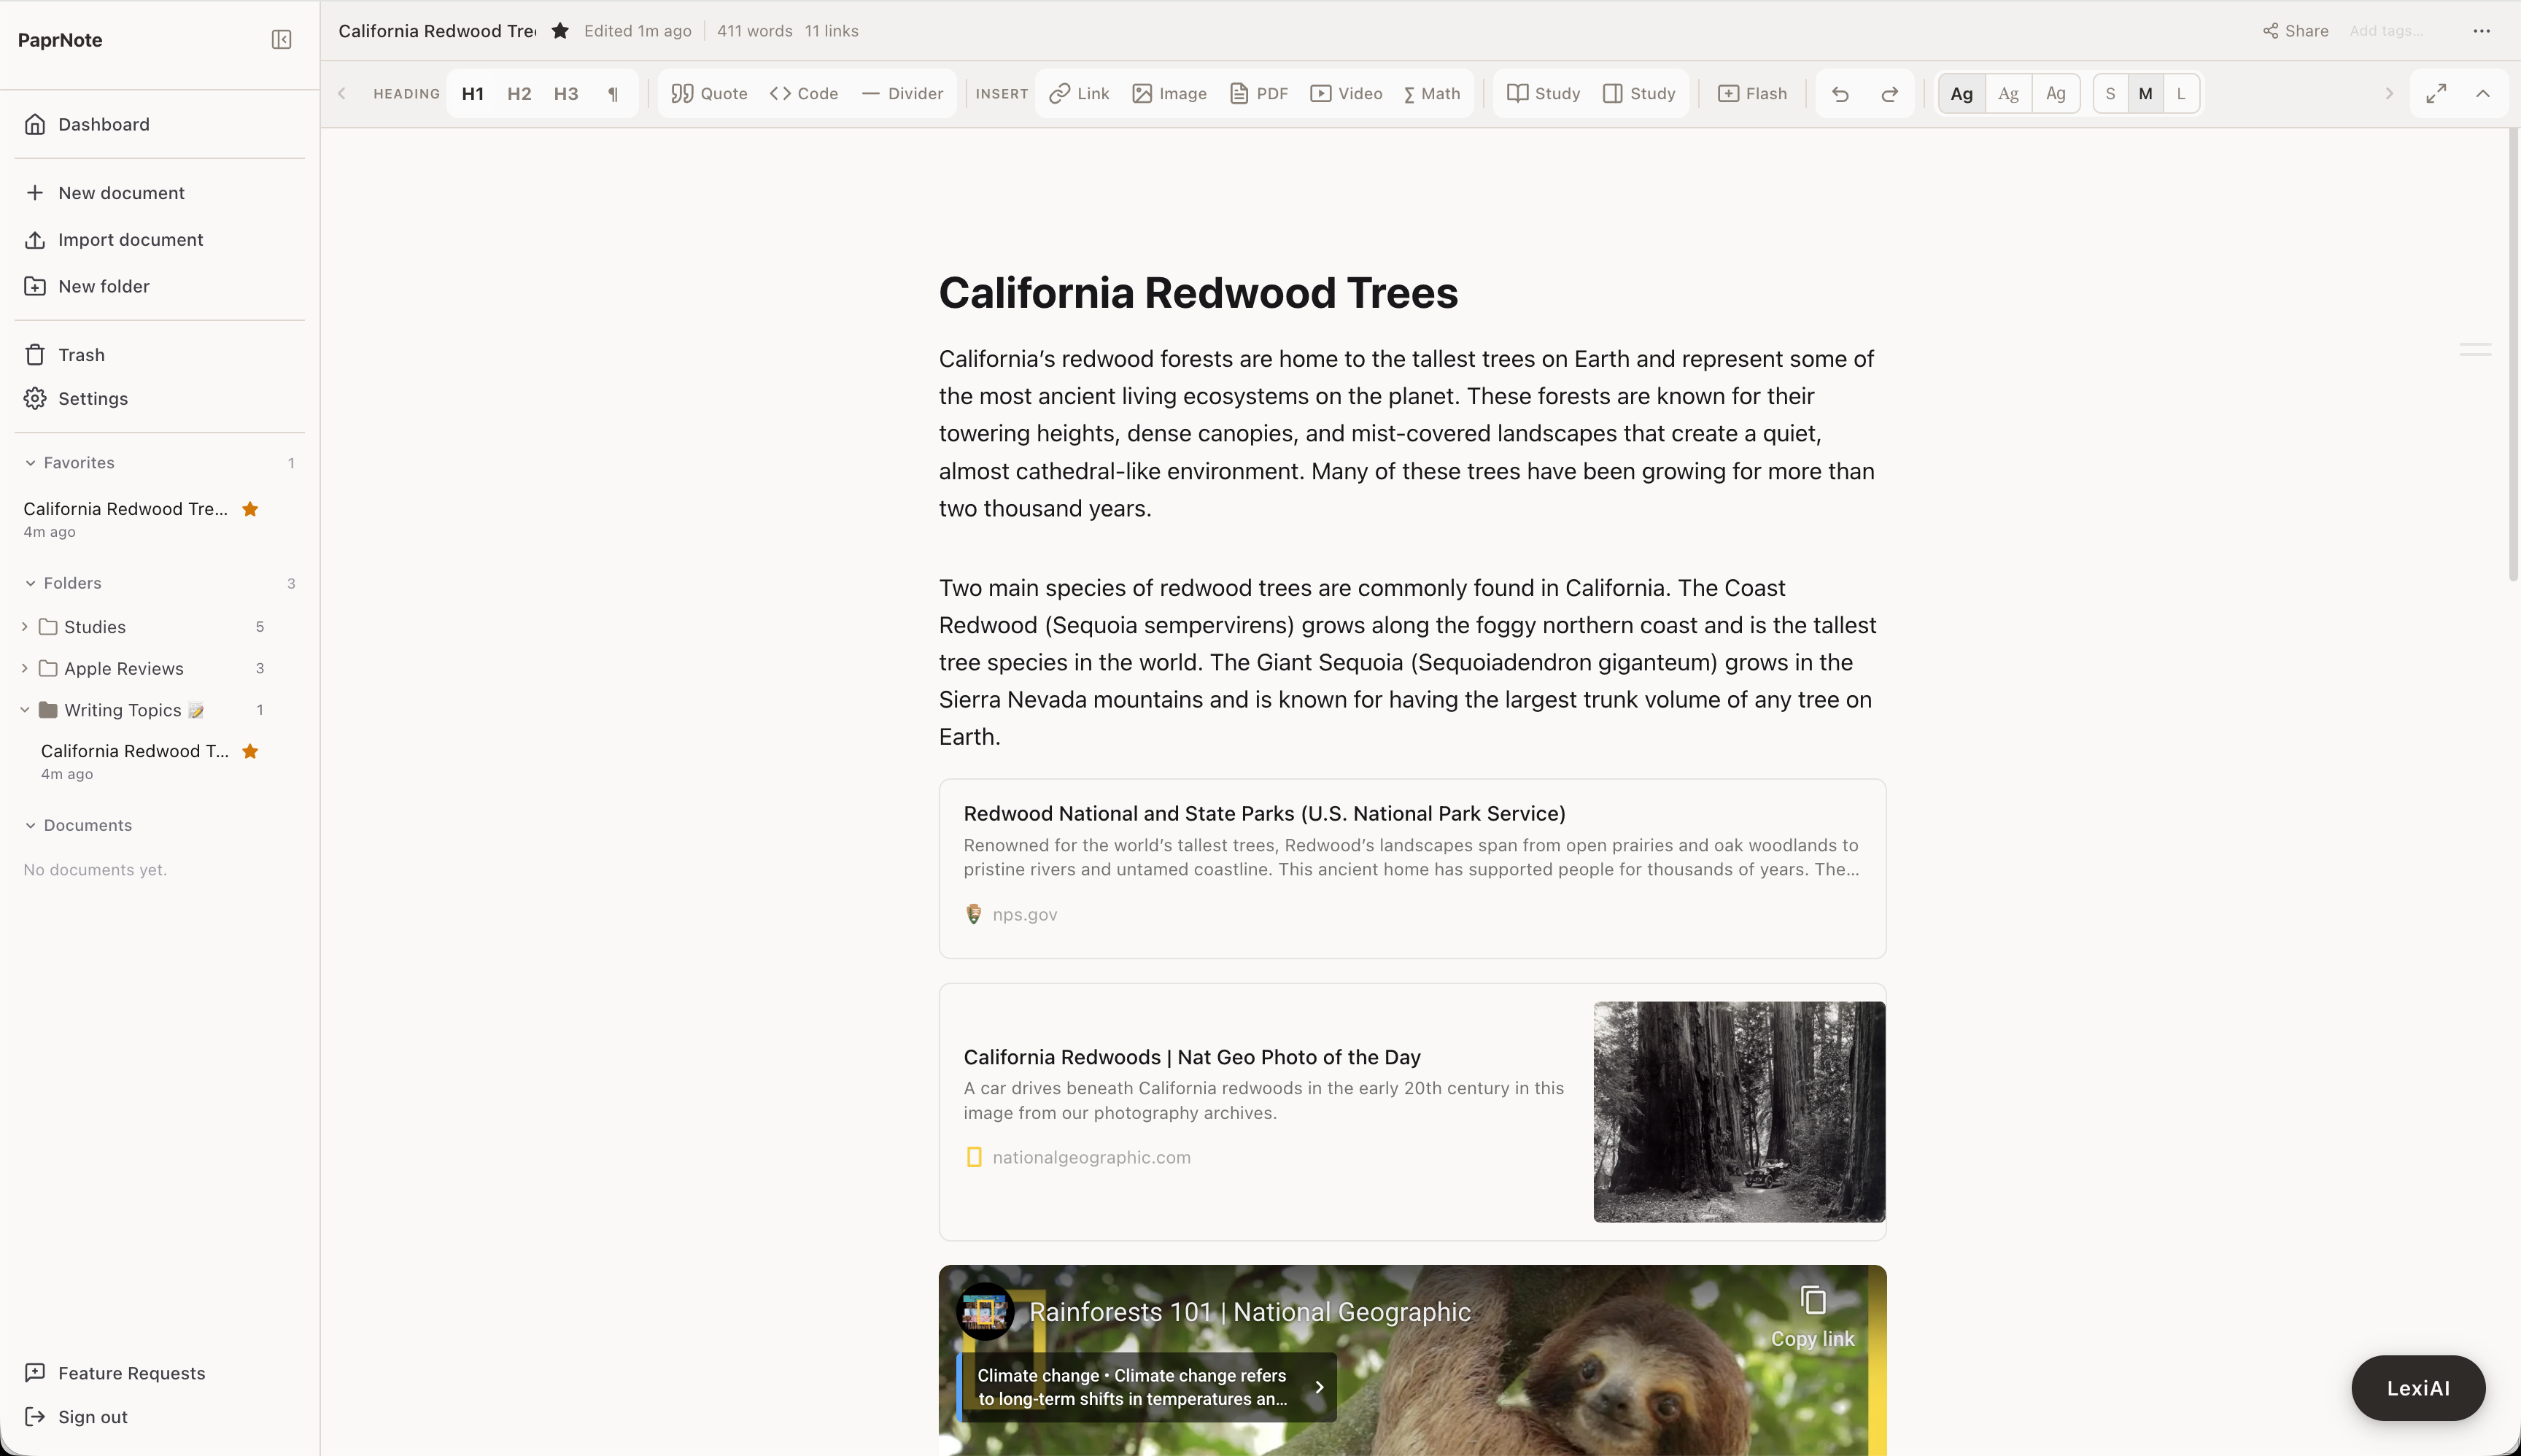Select the small S text size

(x=2109, y=93)
